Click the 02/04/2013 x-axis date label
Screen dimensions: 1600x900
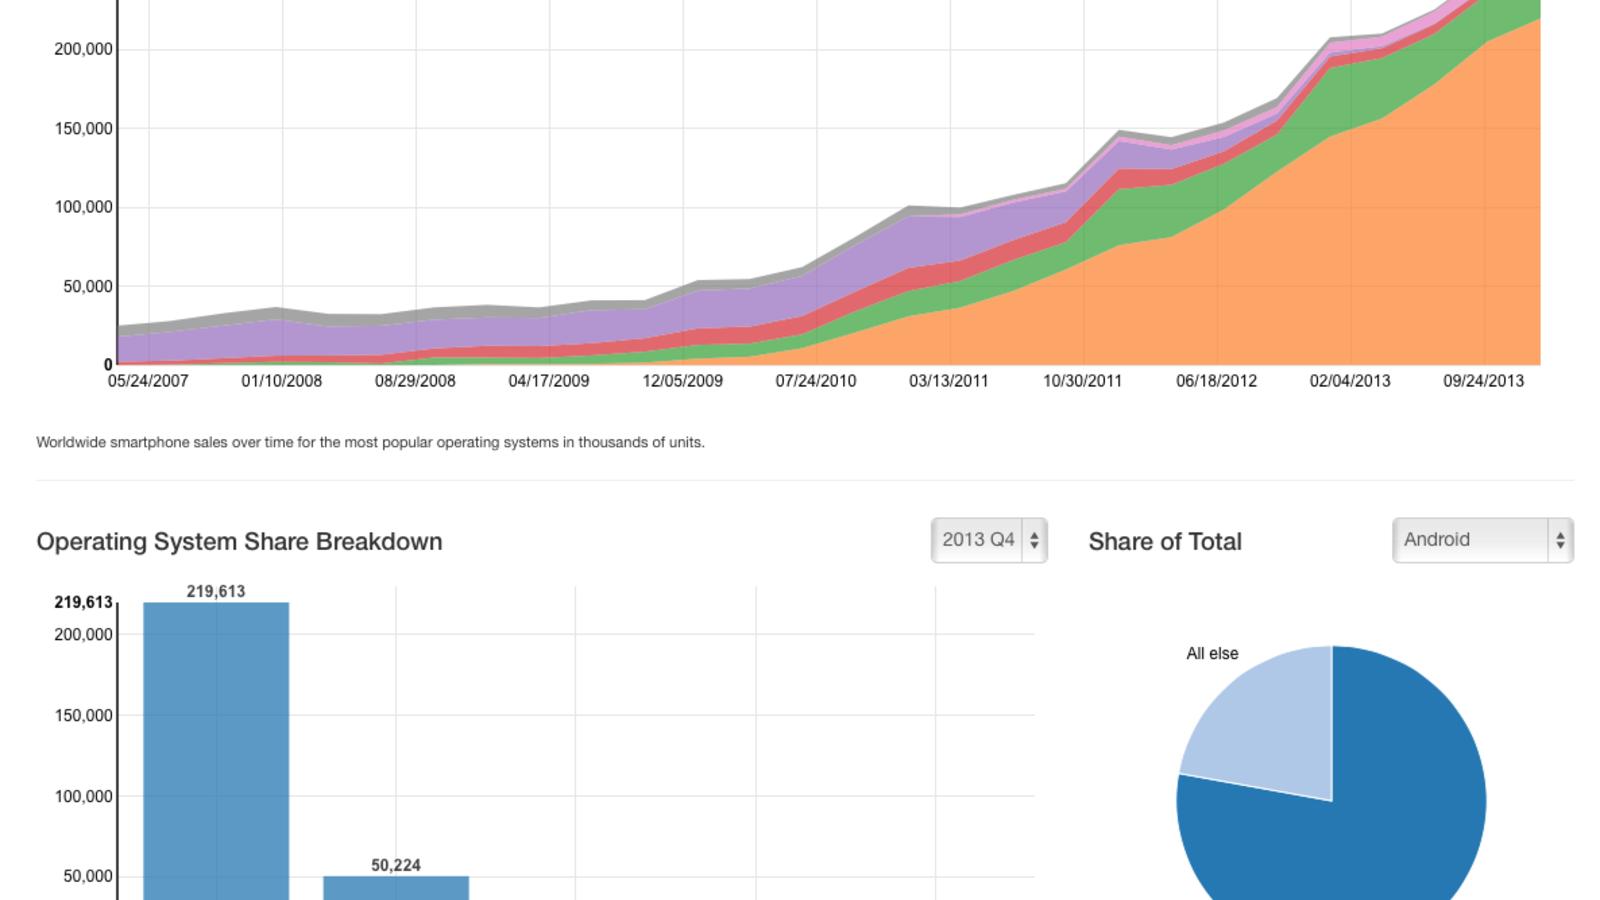click(1350, 381)
